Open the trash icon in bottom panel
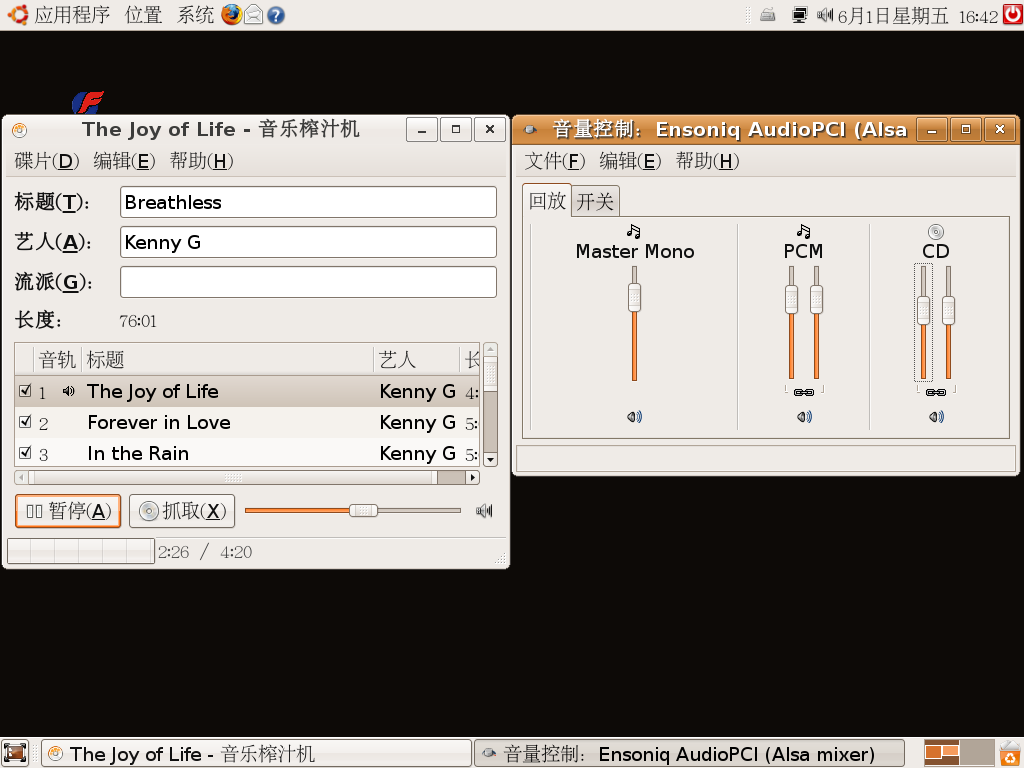 coord(1010,753)
